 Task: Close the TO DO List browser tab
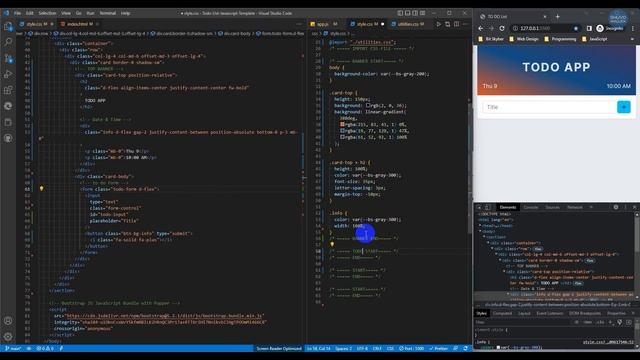(x=544, y=17)
